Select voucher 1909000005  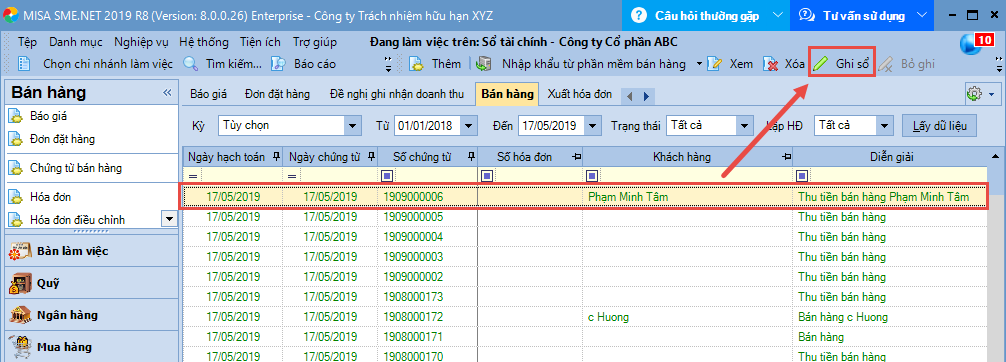click(413, 217)
